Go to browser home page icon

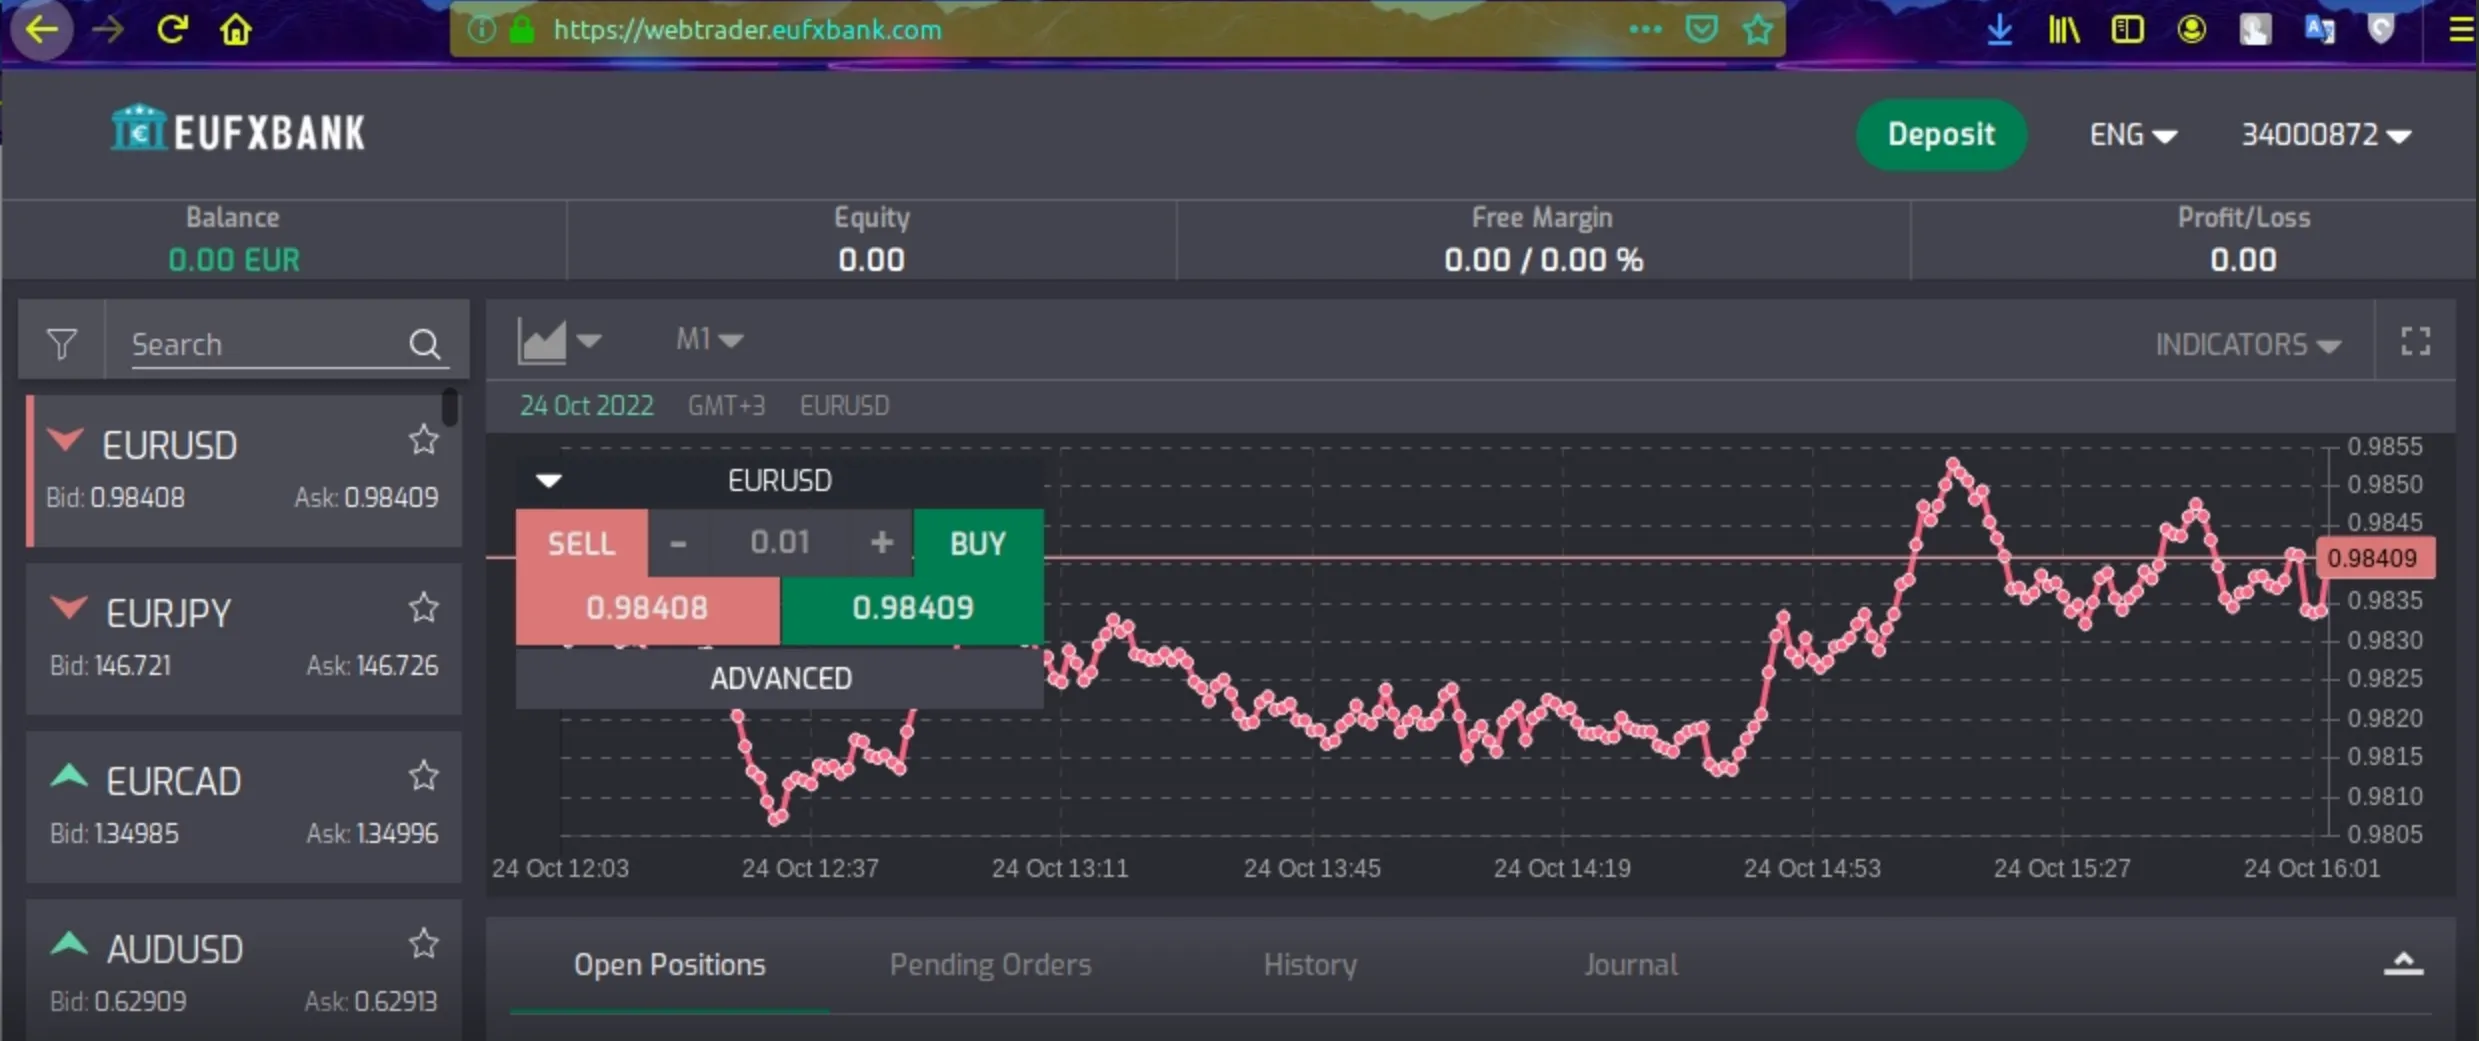click(x=236, y=30)
